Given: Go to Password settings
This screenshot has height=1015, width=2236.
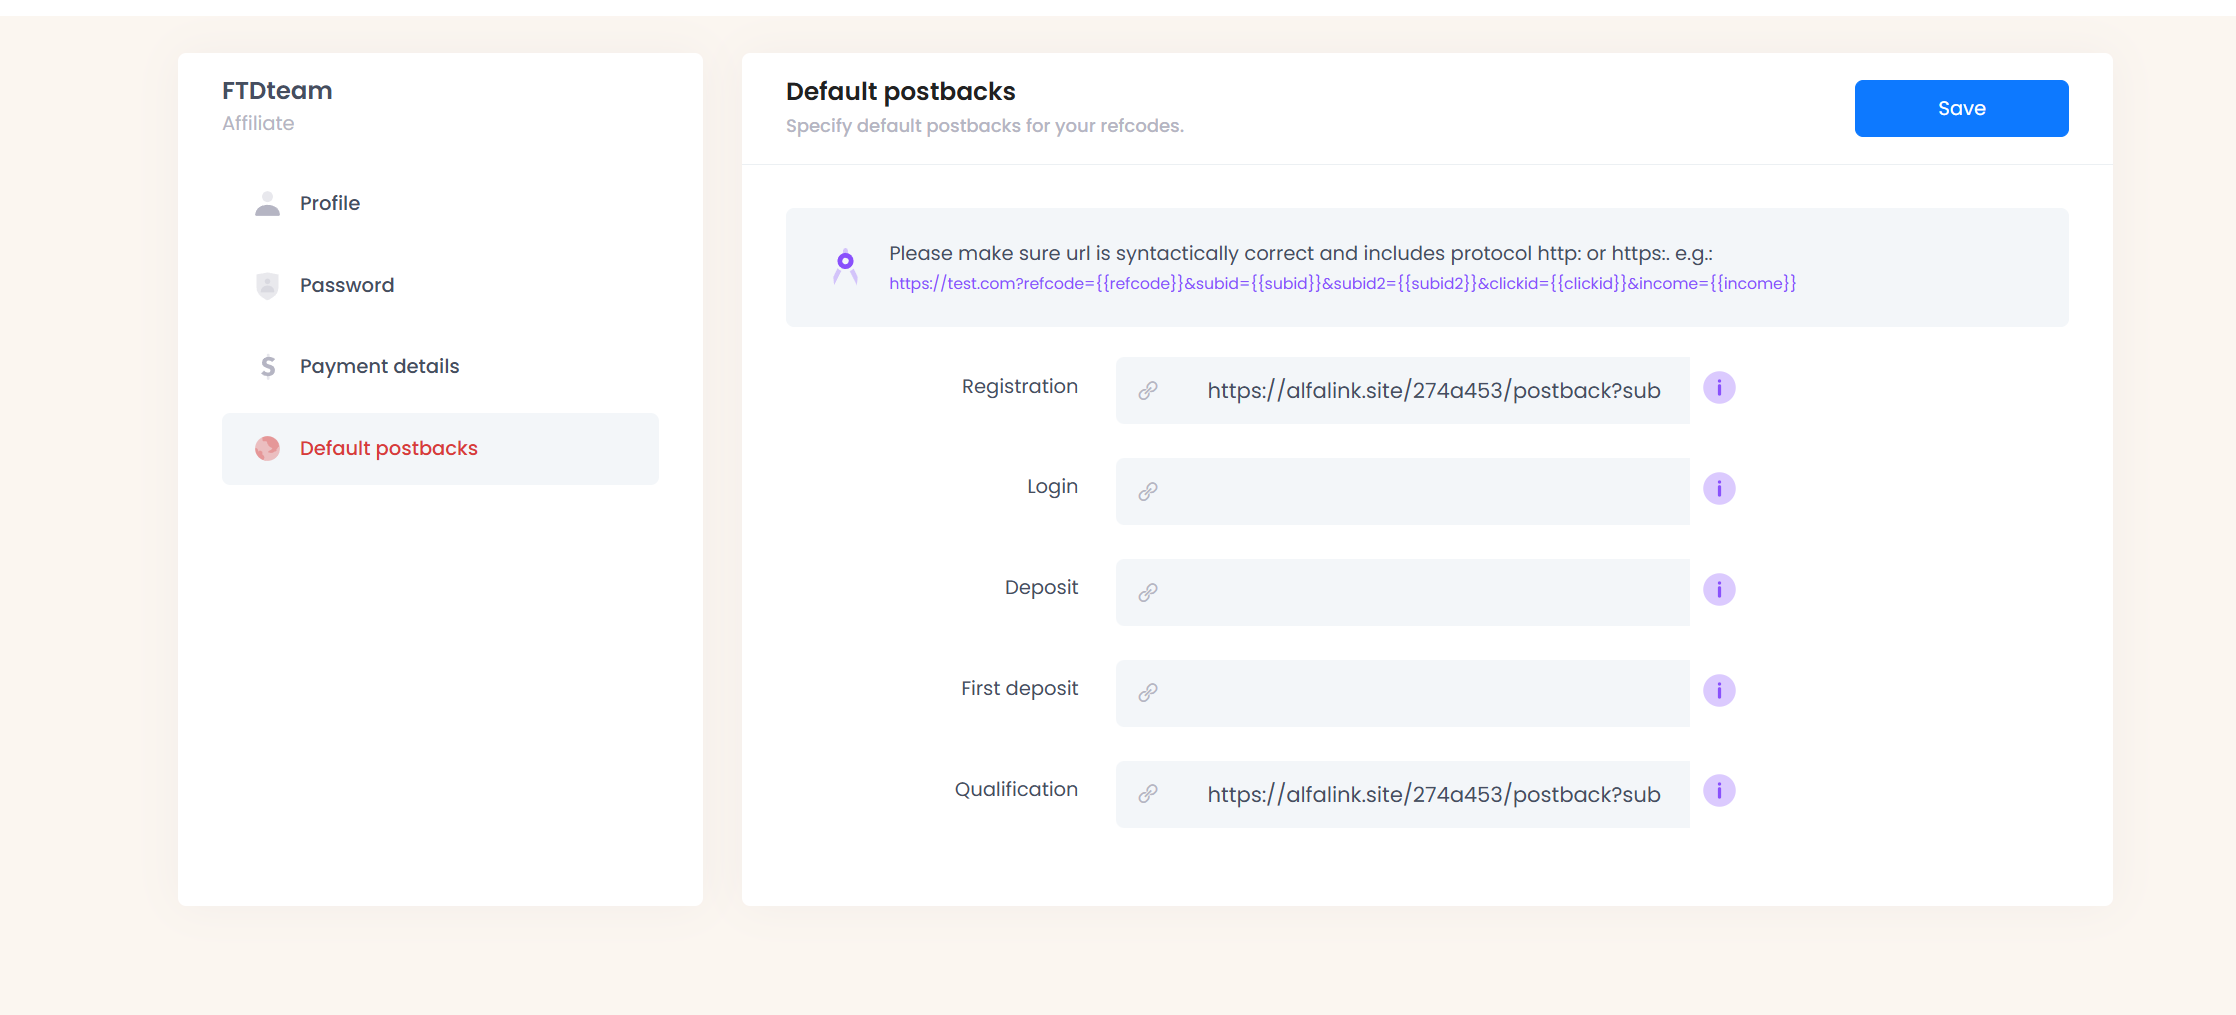Looking at the screenshot, I should (x=347, y=286).
